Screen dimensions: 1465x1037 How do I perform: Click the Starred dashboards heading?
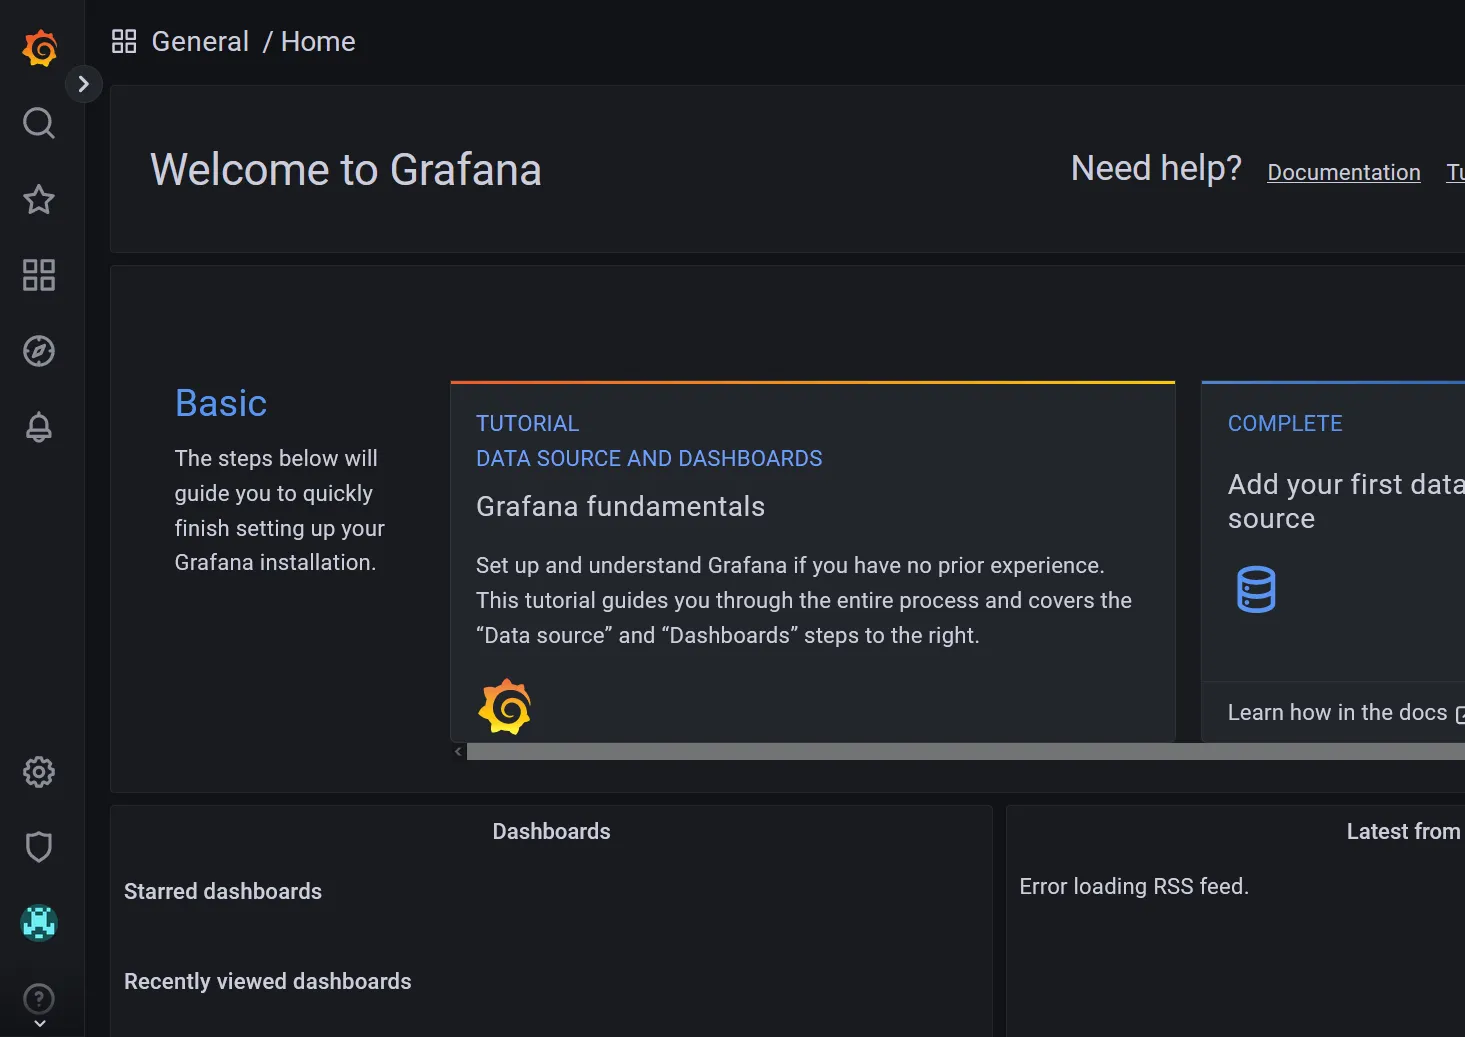coord(223,891)
